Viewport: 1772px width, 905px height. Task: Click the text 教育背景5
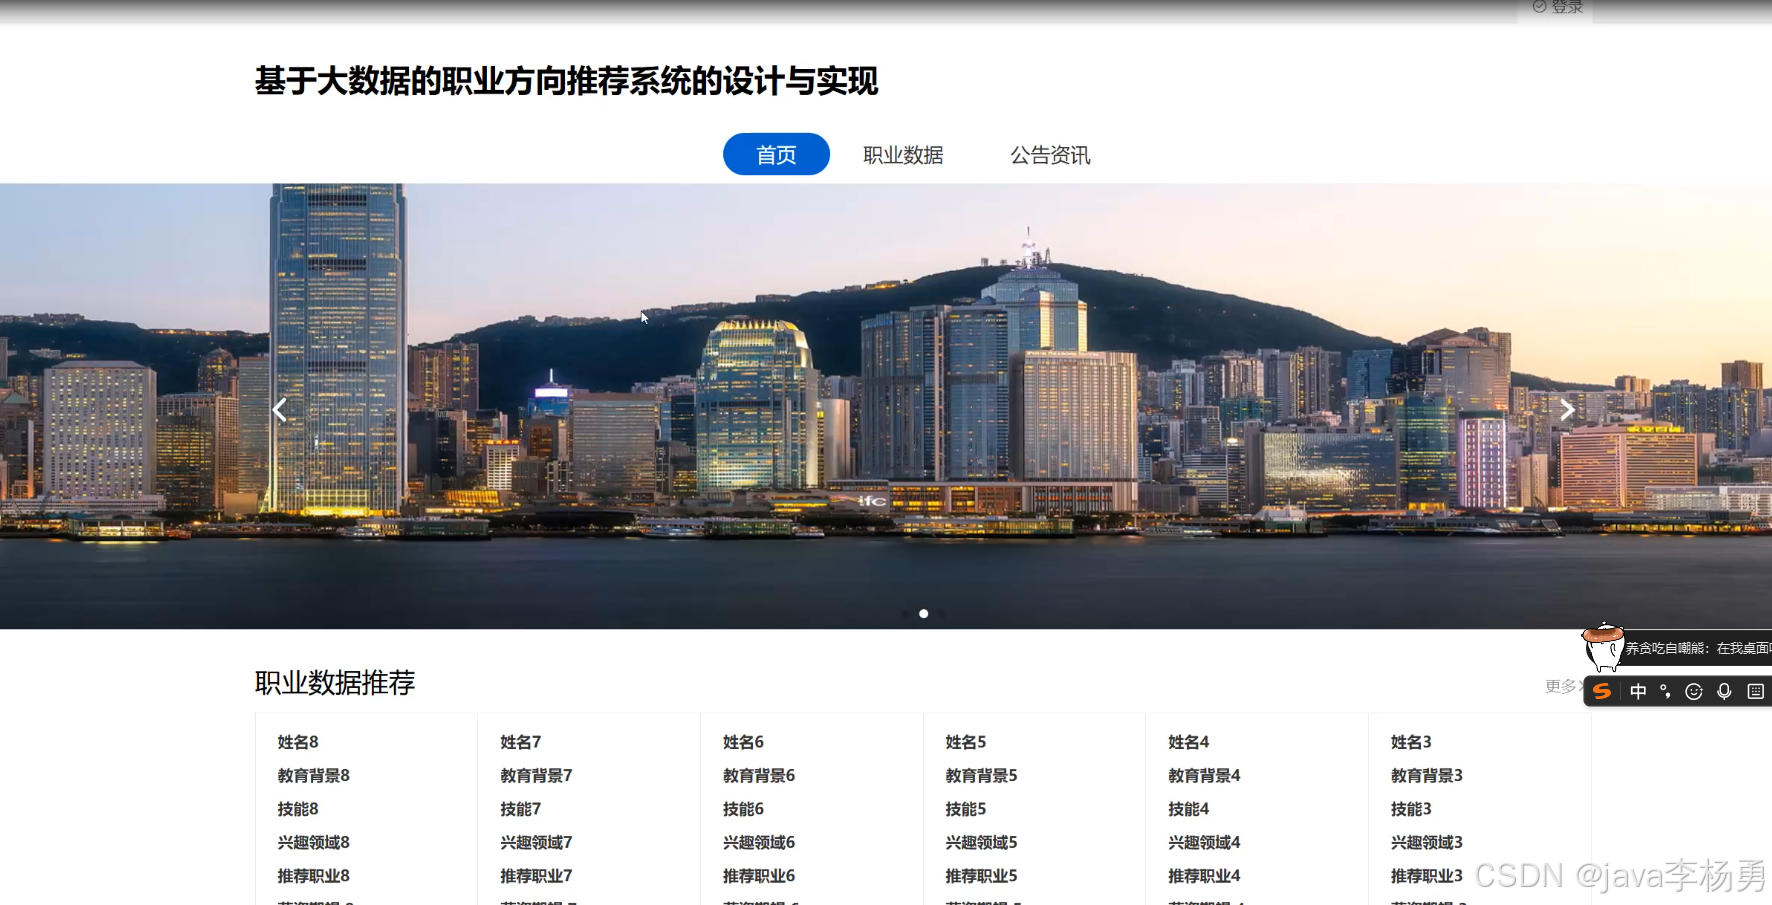coord(982,775)
